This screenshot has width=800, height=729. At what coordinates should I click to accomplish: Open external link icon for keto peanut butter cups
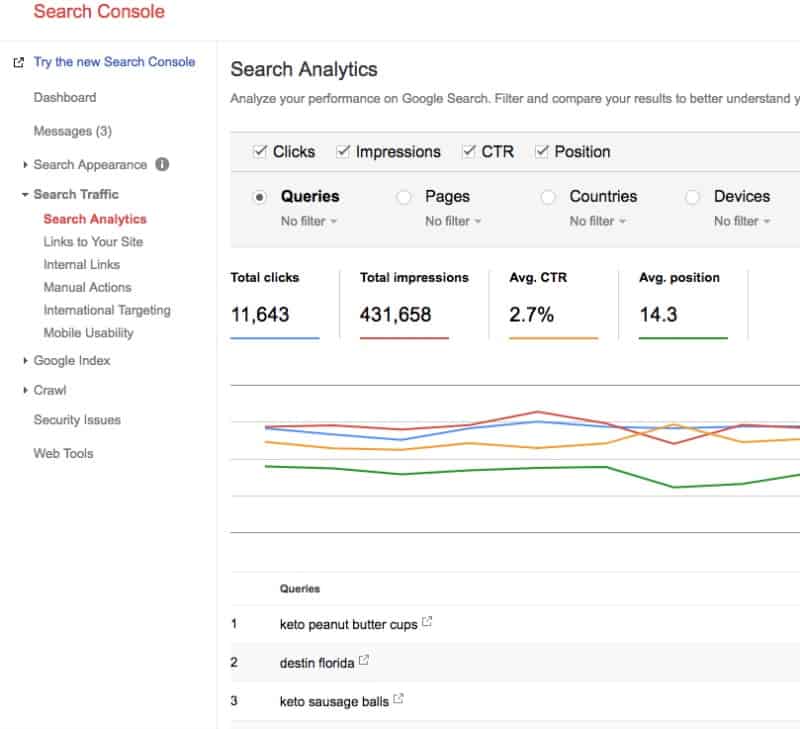[427, 622]
